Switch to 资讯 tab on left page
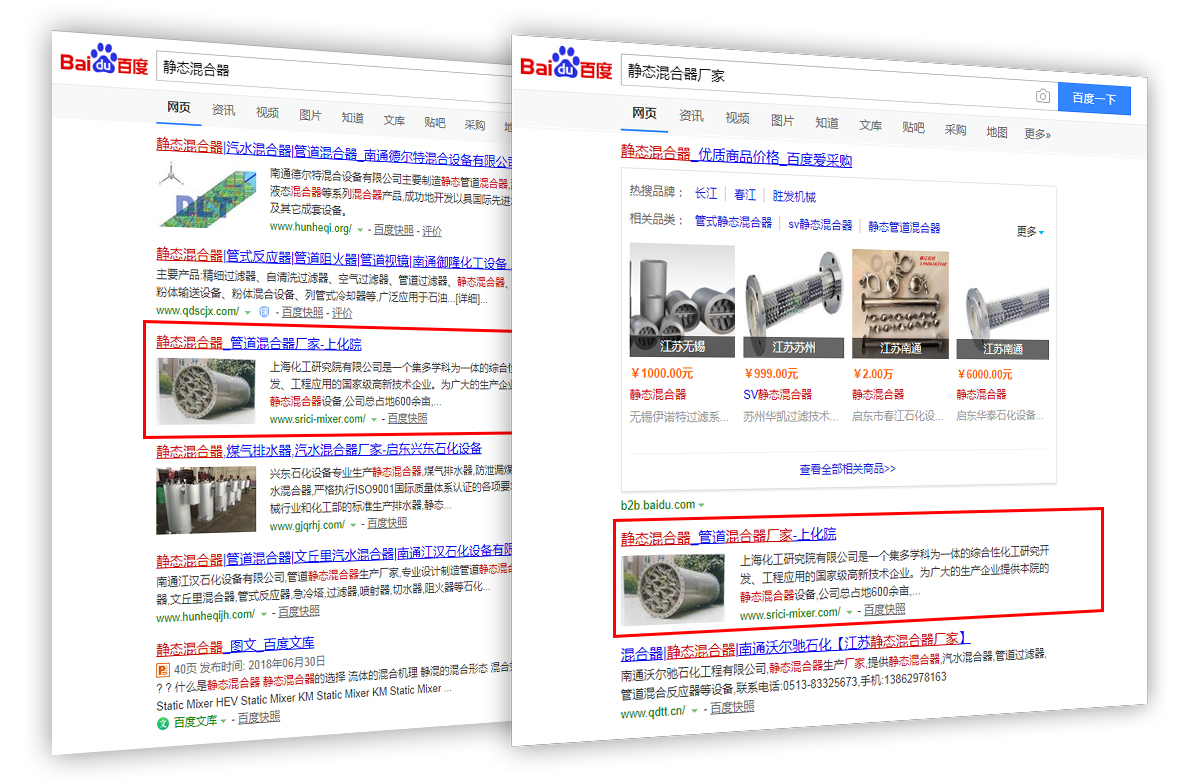1200x784 pixels. point(224,110)
